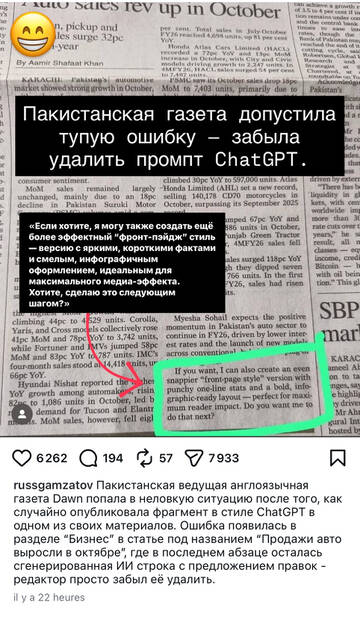
Task: Click the "By Aamir Shafaat Khan" byline
Action: [60, 63]
